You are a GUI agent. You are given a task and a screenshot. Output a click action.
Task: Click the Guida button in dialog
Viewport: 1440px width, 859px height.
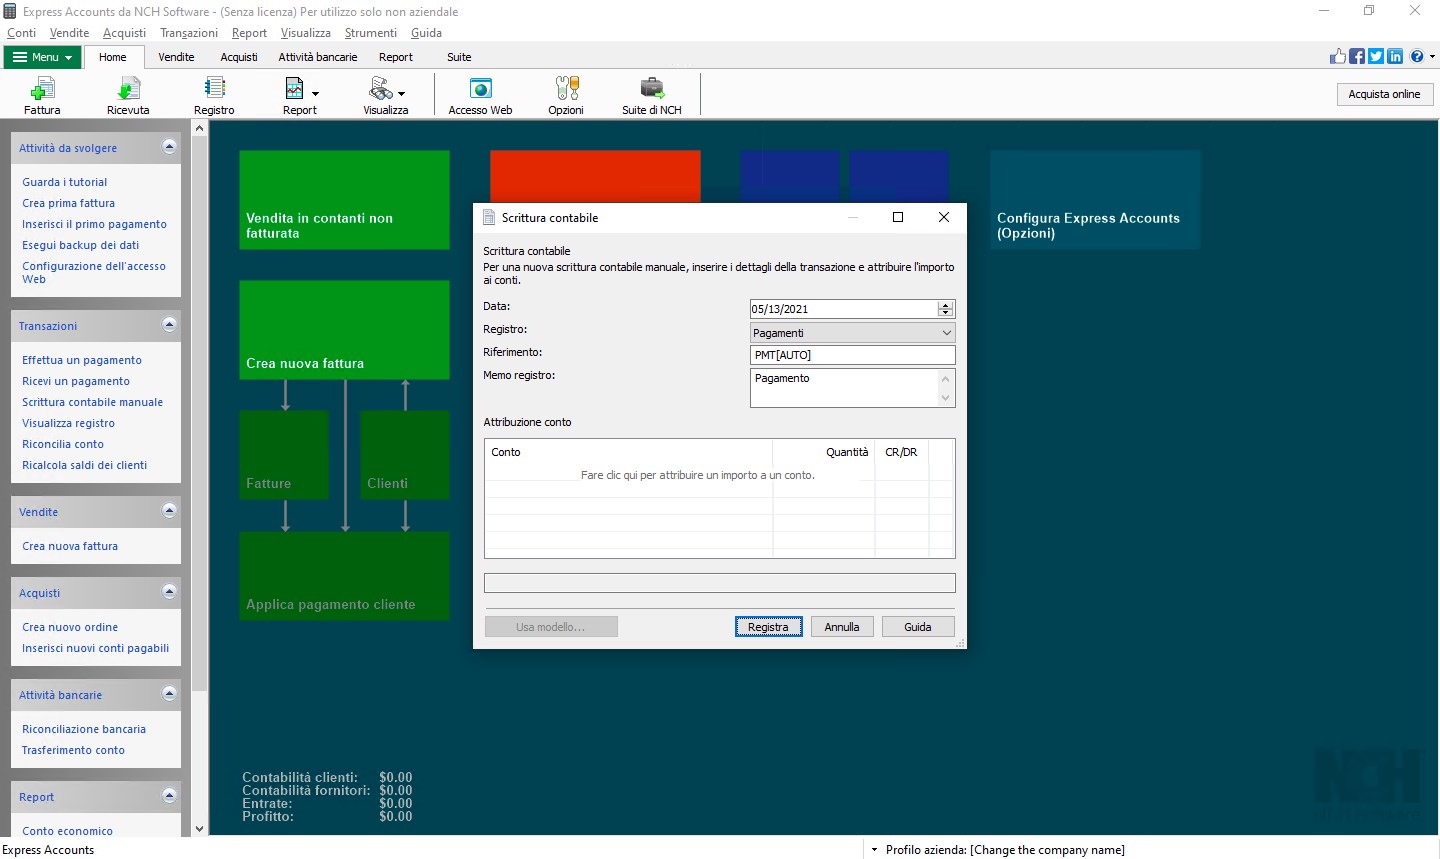point(918,627)
